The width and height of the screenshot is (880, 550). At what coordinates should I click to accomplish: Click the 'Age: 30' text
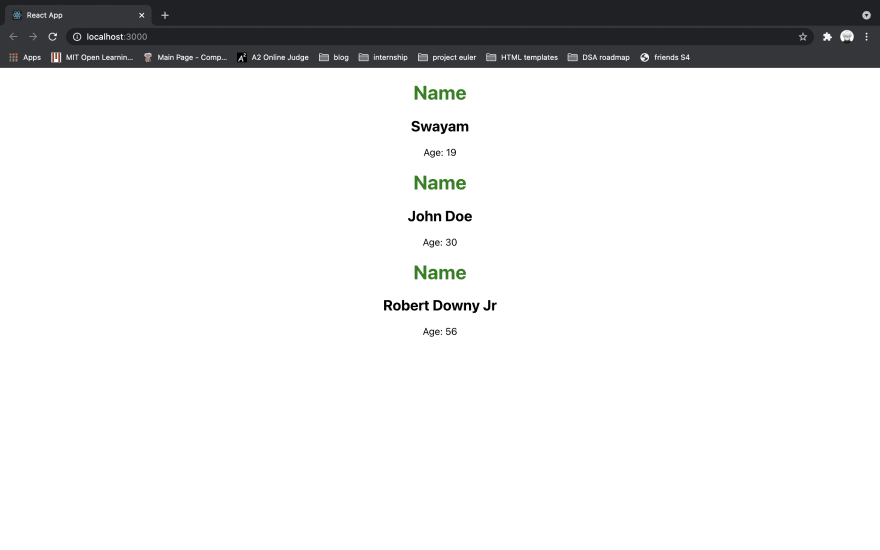coord(439,242)
